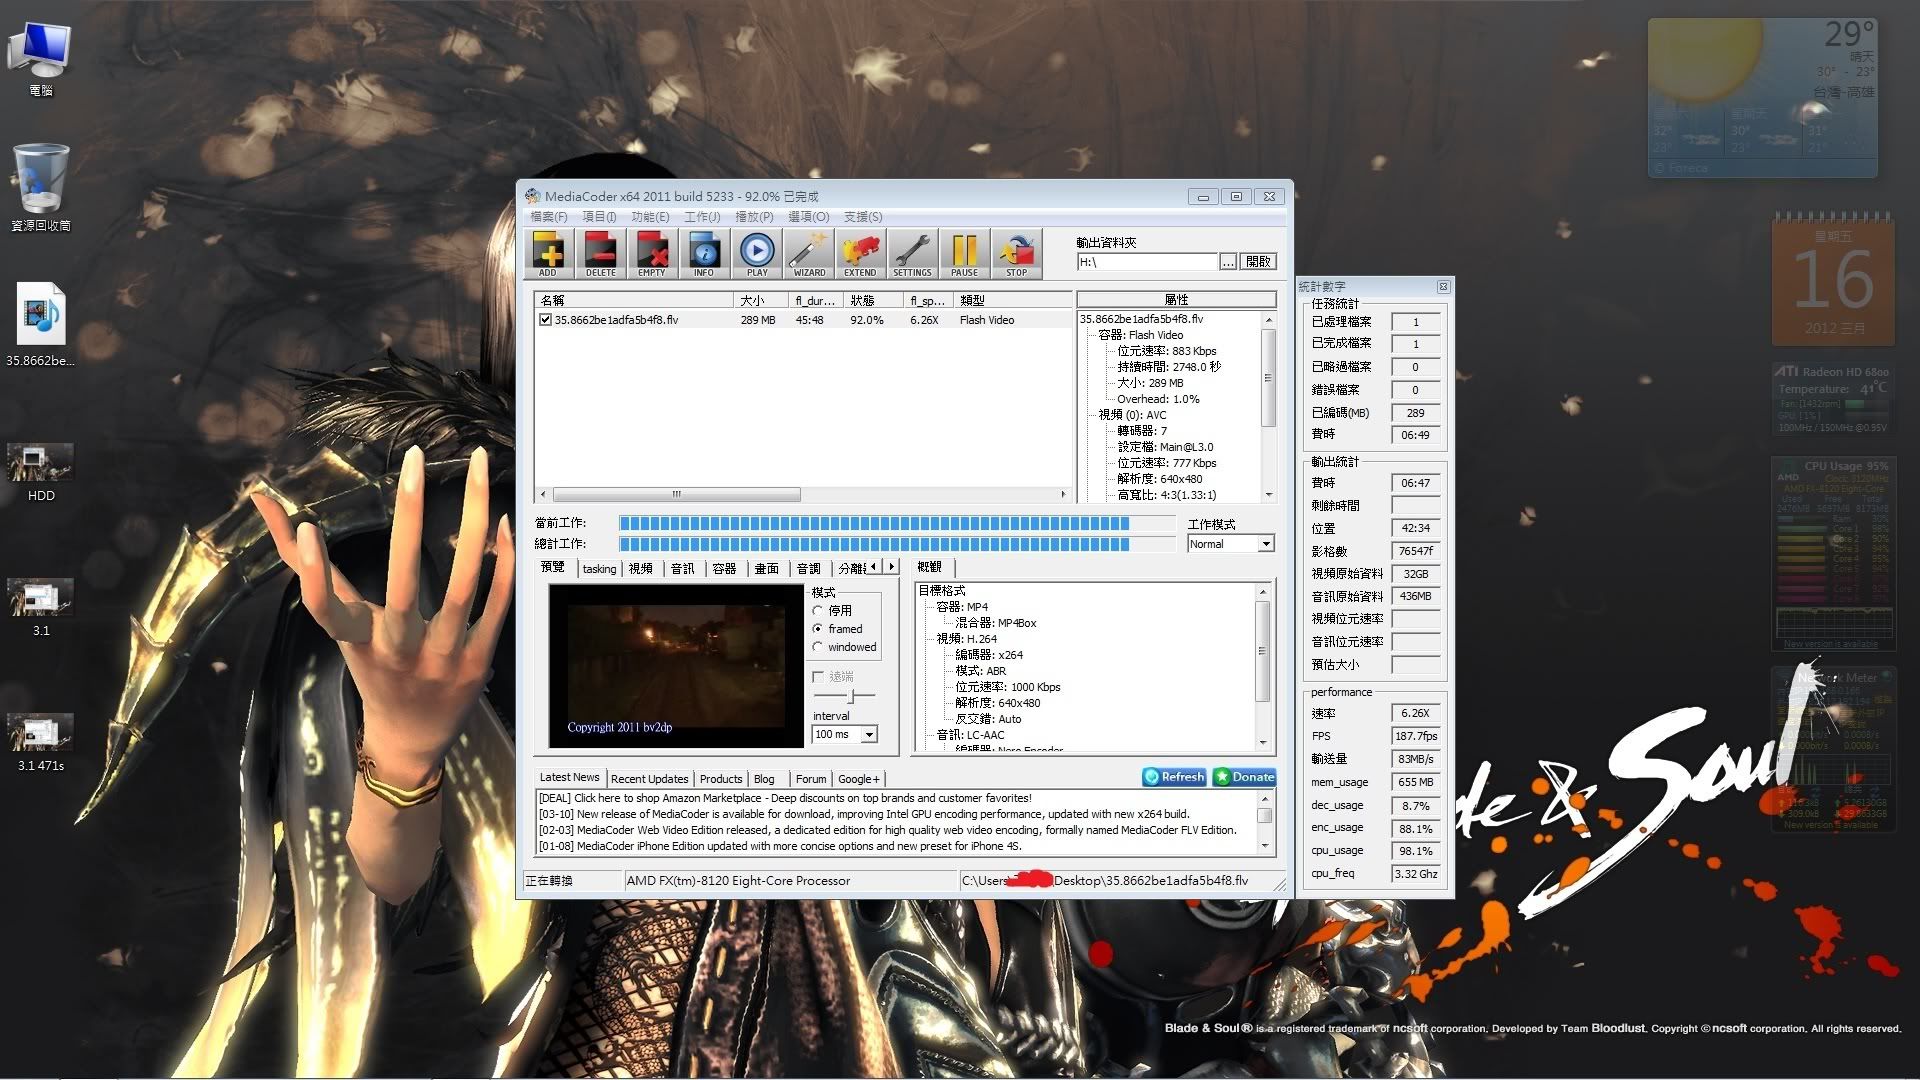The image size is (1920, 1080).
Task: Switch to the 音訊 tab
Action: pos(683,569)
